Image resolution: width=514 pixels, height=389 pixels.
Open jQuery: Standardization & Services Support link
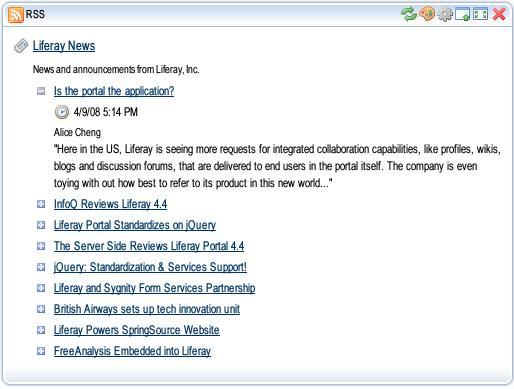pyautogui.click(x=150, y=267)
